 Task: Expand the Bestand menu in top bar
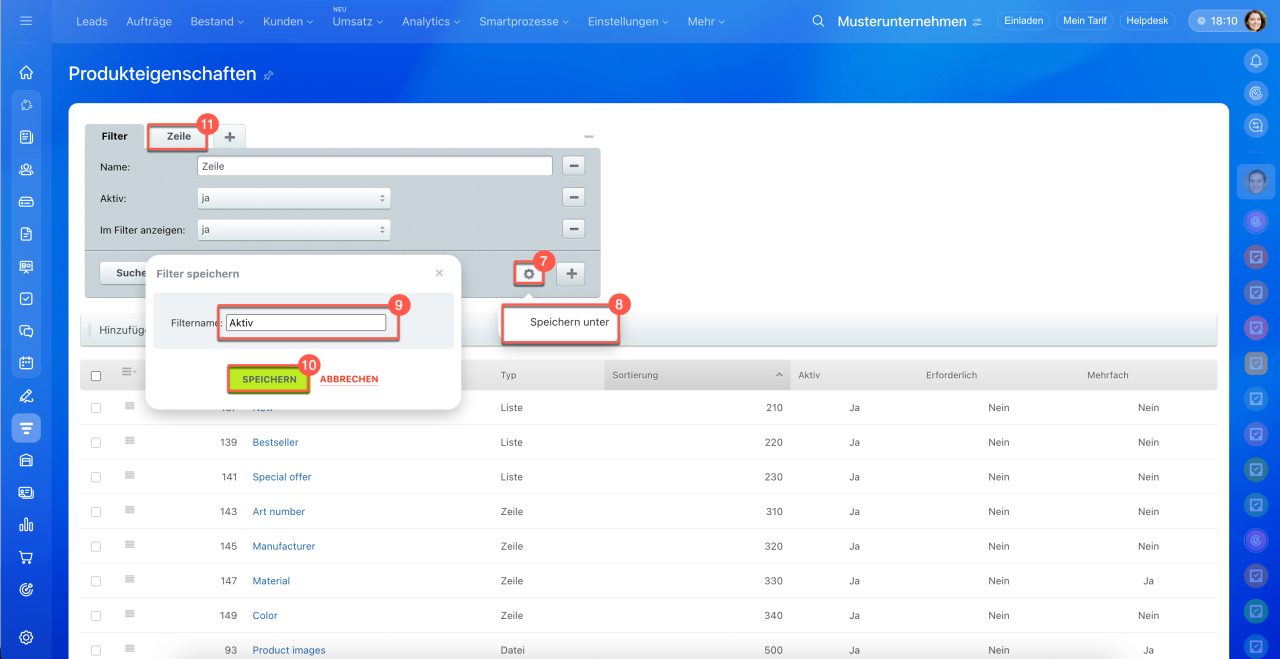[217, 21]
